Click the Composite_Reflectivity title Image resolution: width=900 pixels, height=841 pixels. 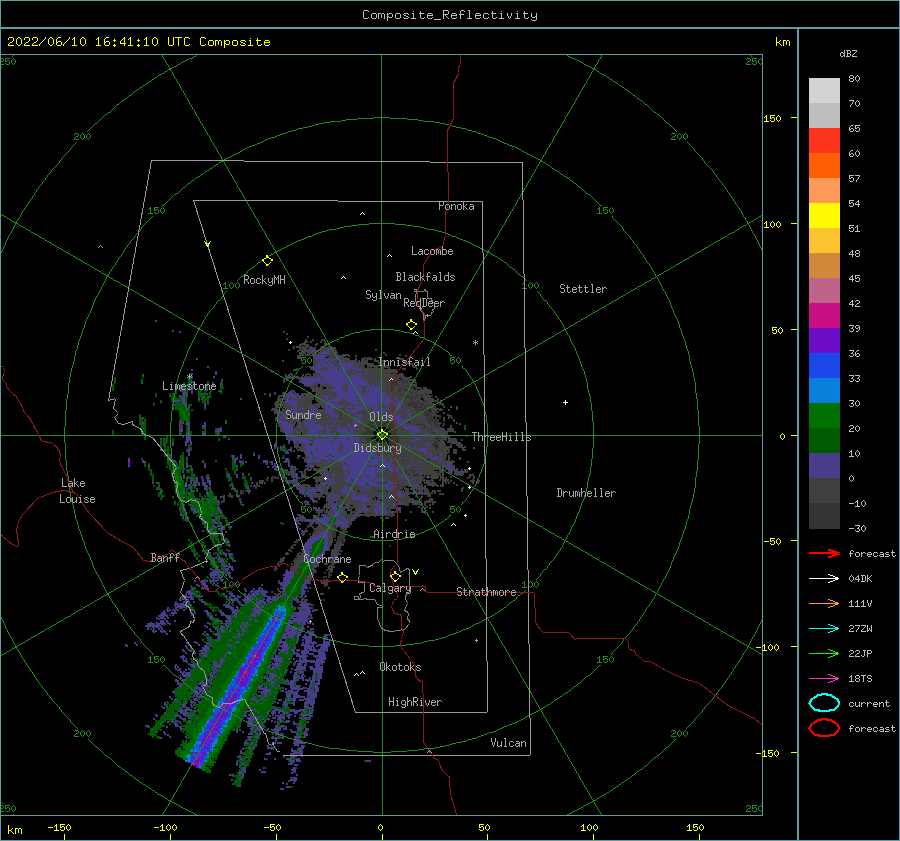point(450,15)
